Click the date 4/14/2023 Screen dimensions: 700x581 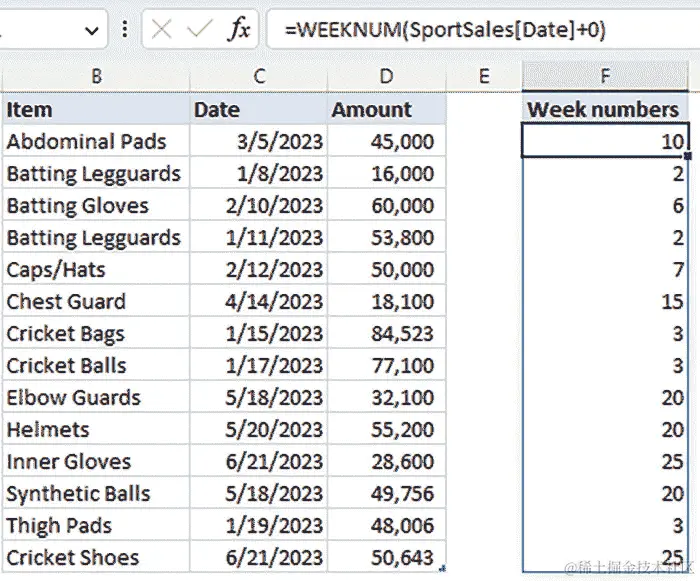pyautogui.click(x=258, y=301)
